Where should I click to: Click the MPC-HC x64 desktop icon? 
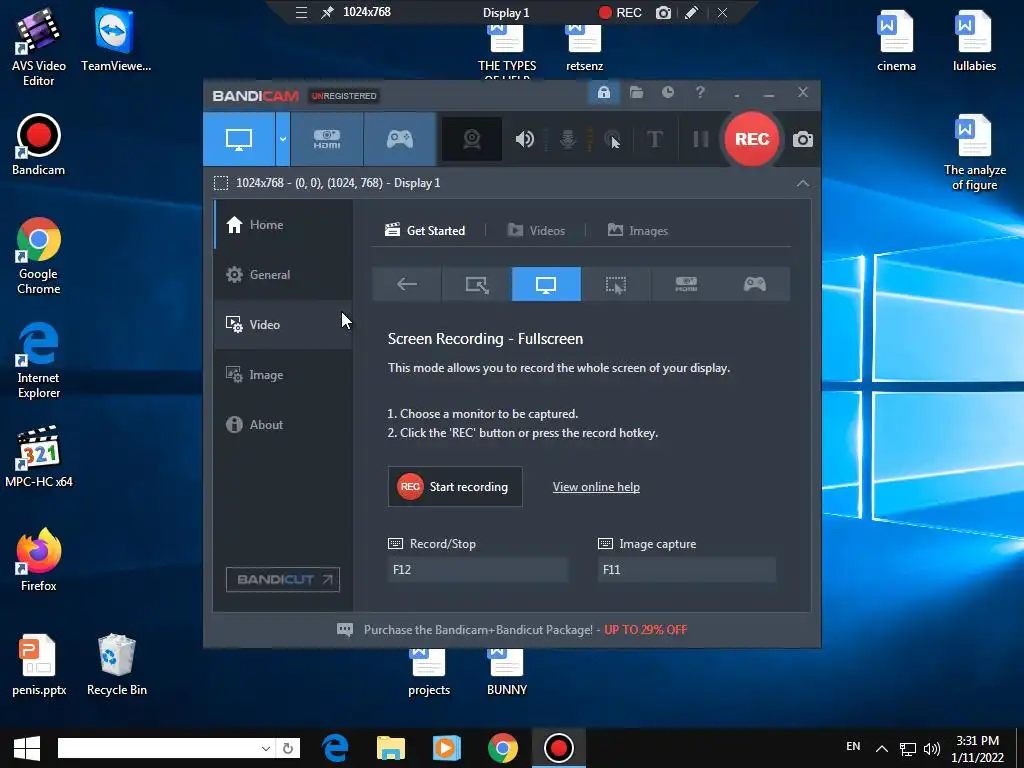[39, 456]
